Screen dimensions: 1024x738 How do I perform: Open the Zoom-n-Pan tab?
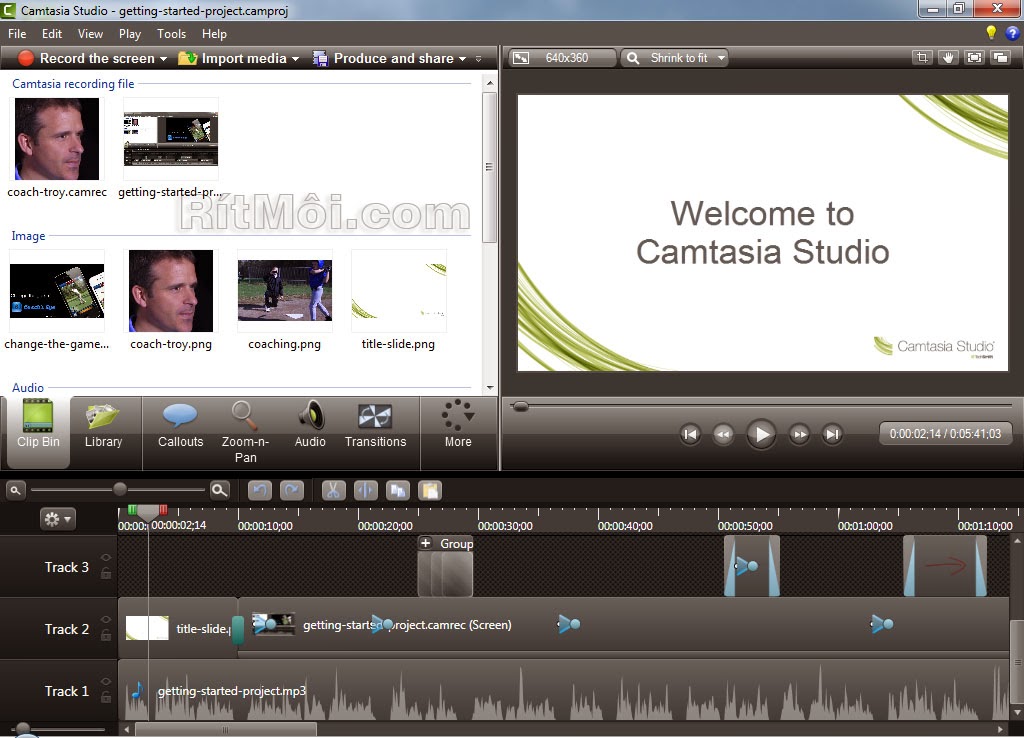tap(246, 432)
